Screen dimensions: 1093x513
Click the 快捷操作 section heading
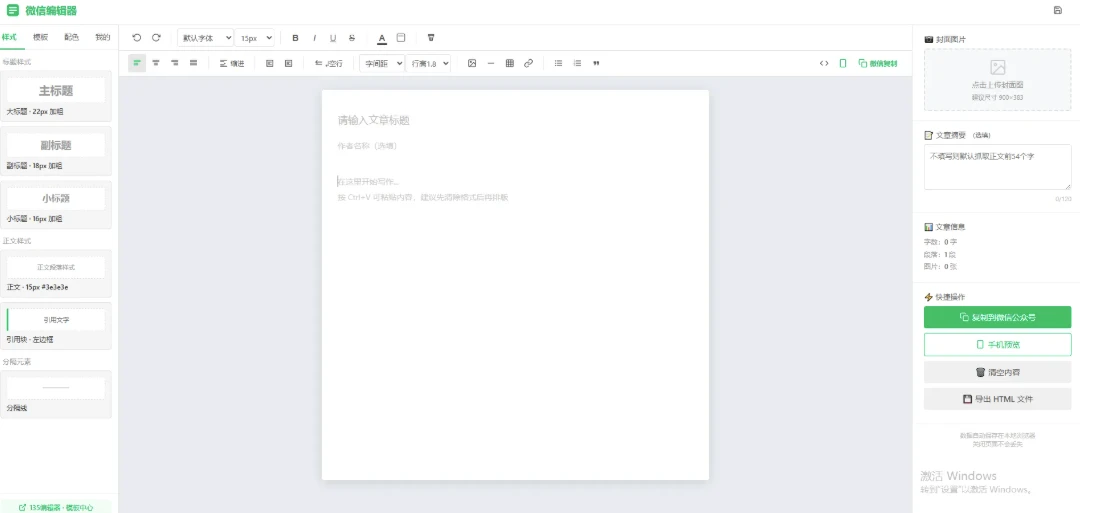[x=945, y=297]
